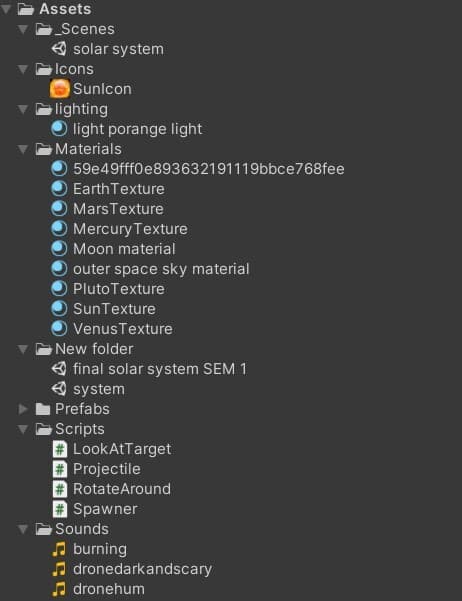The height and width of the screenshot is (601, 462).
Task: Select the Assets label
Action: click(65, 9)
